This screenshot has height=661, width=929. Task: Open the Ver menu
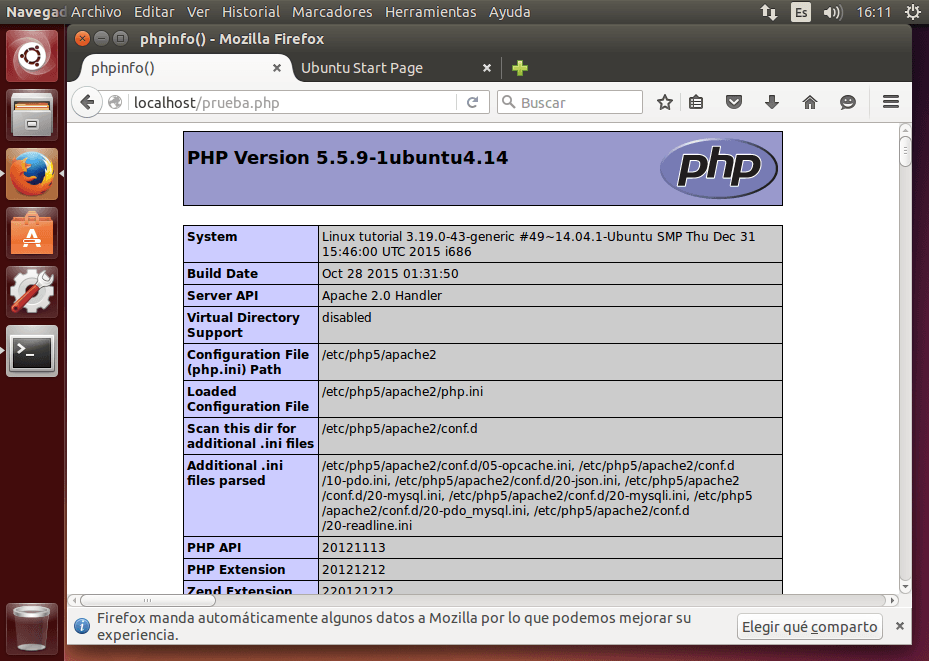pos(198,12)
